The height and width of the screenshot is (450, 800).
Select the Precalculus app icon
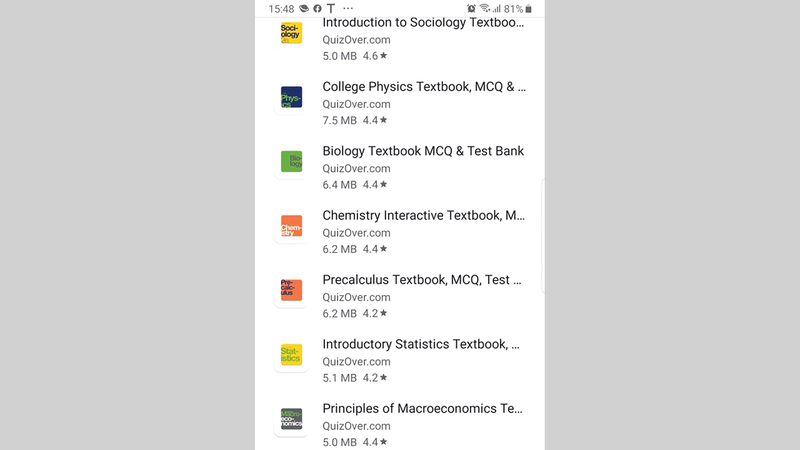291,291
